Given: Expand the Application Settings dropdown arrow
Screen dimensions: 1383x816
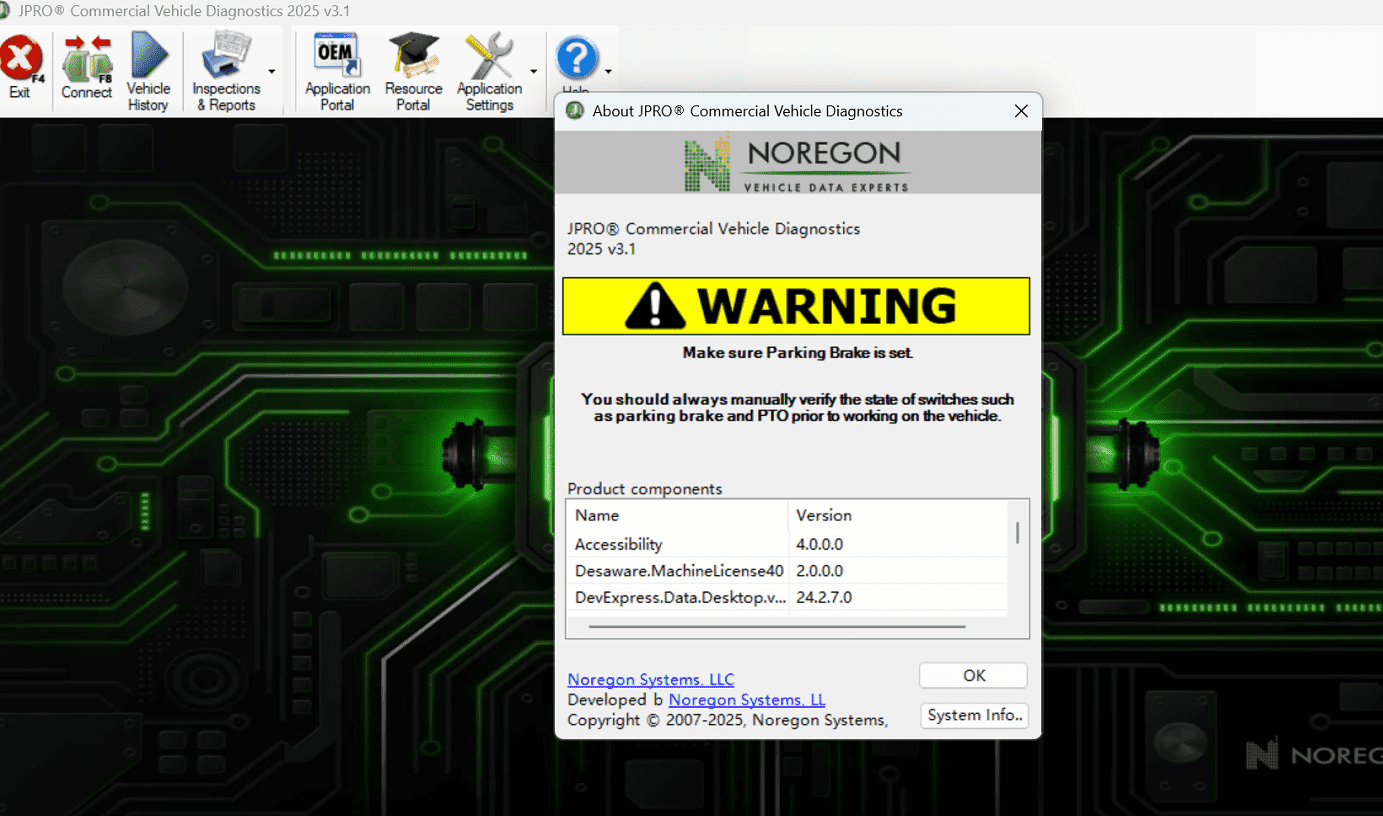Looking at the screenshot, I should 534,72.
